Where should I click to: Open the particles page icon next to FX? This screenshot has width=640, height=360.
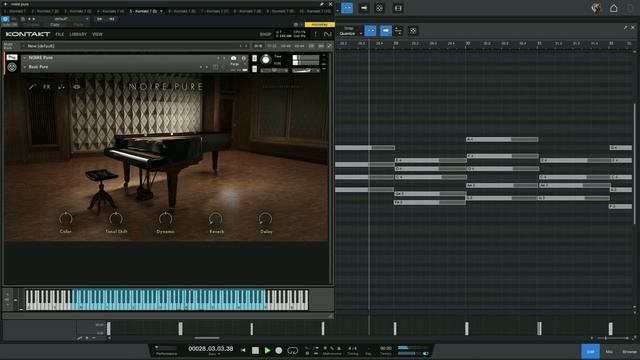[x=61, y=87]
